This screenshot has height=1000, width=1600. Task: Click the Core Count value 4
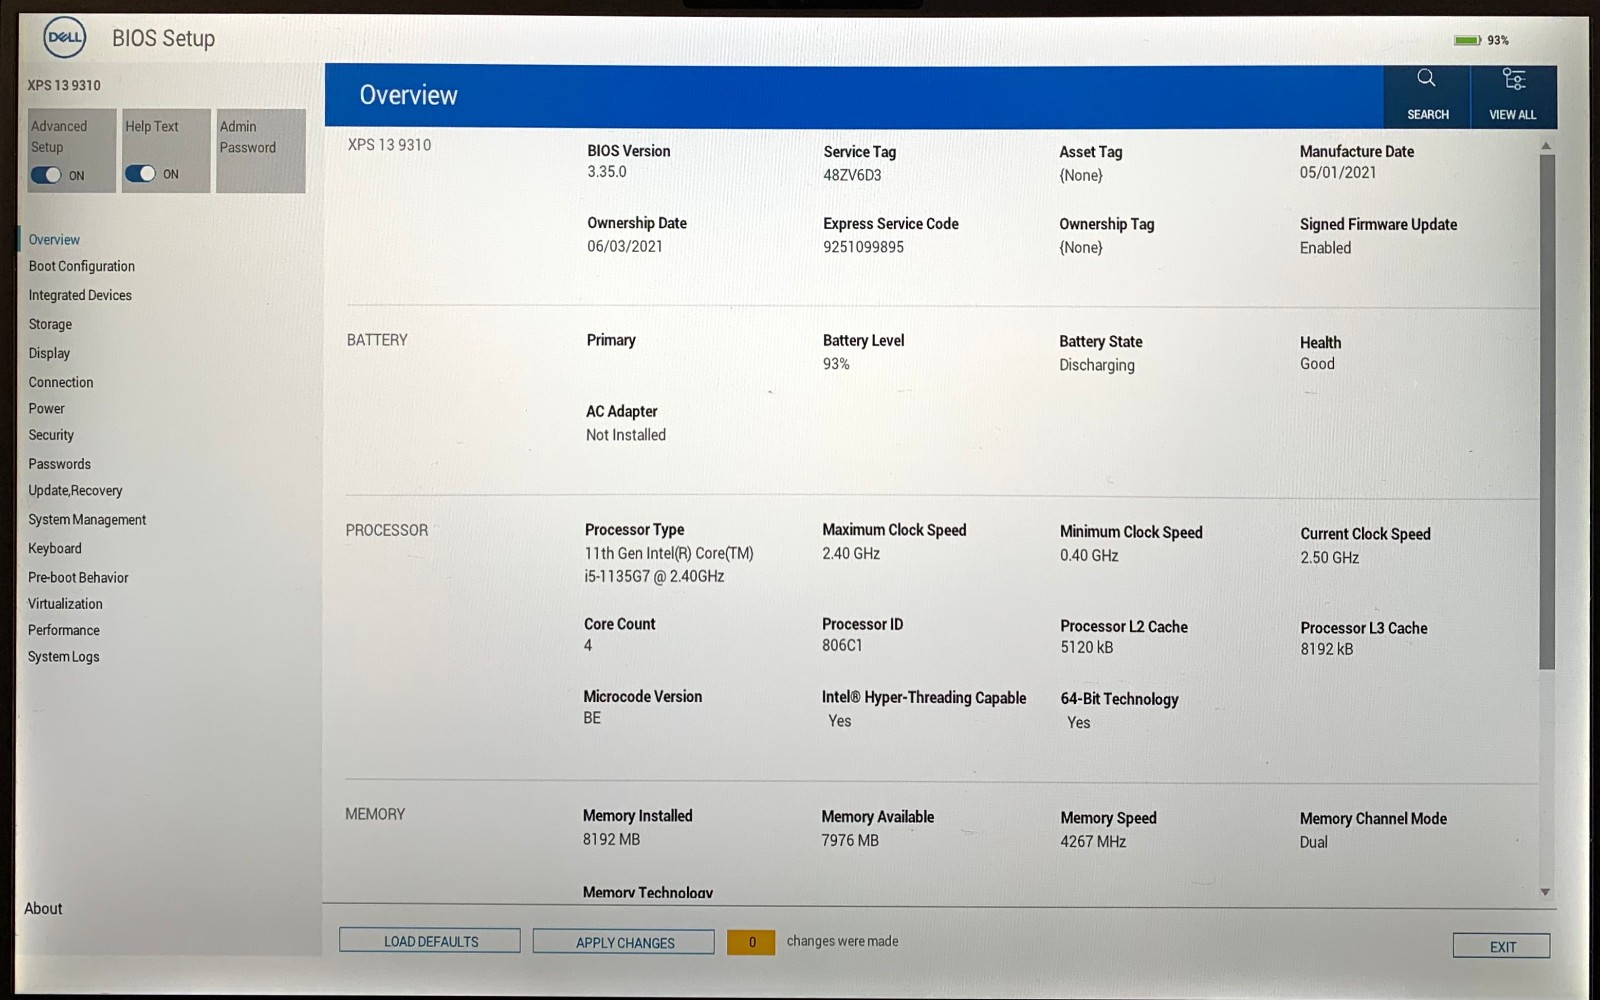(x=588, y=646)
